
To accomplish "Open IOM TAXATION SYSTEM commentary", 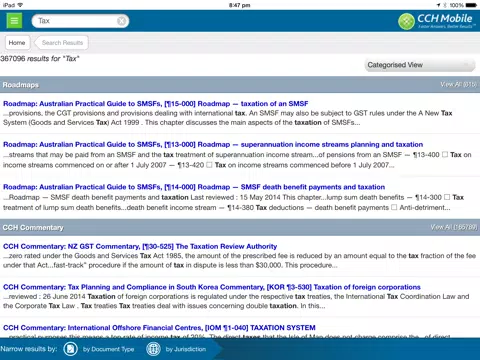I will point(159,328).
